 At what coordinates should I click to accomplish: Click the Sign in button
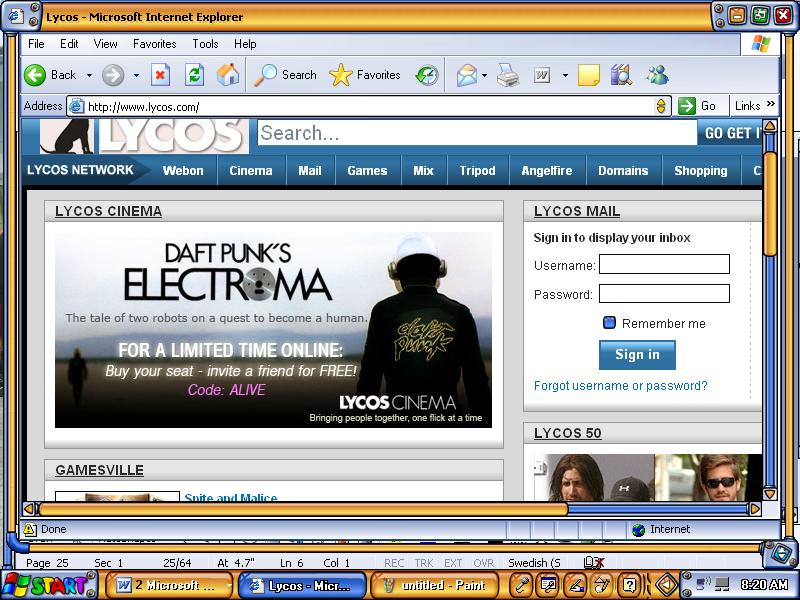637,355
